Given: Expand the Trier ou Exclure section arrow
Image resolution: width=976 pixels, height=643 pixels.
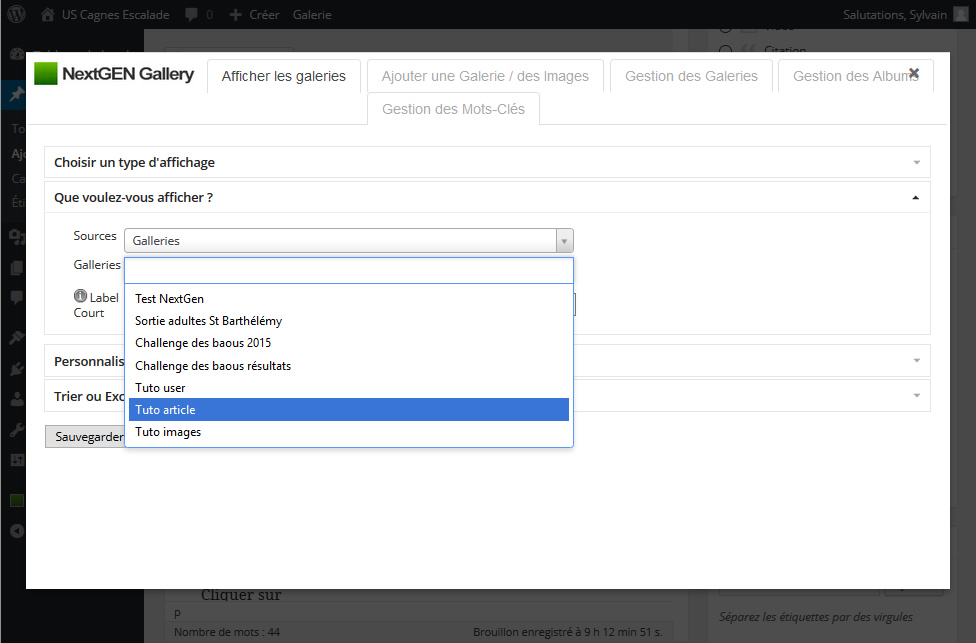Looking at the screenshot, I should 916,396.
